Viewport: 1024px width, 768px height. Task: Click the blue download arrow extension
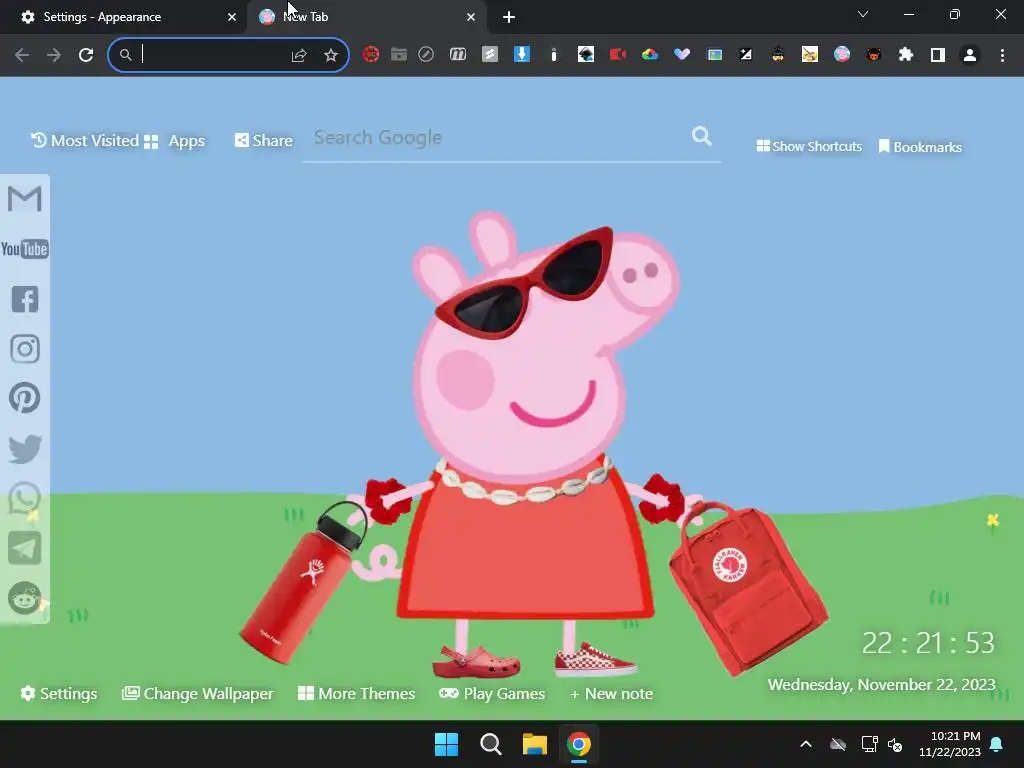(522, 54)
